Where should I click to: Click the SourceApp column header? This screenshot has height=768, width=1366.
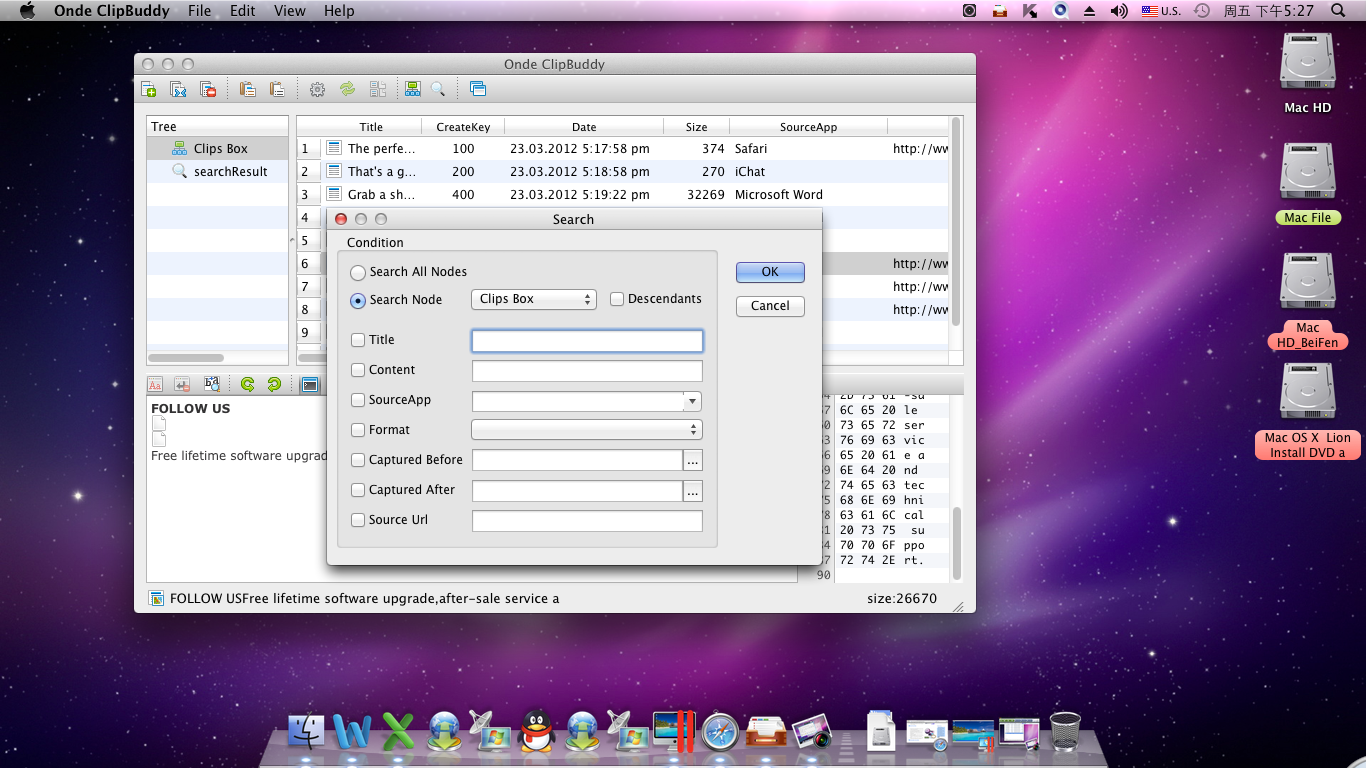[x=808, y=127]
